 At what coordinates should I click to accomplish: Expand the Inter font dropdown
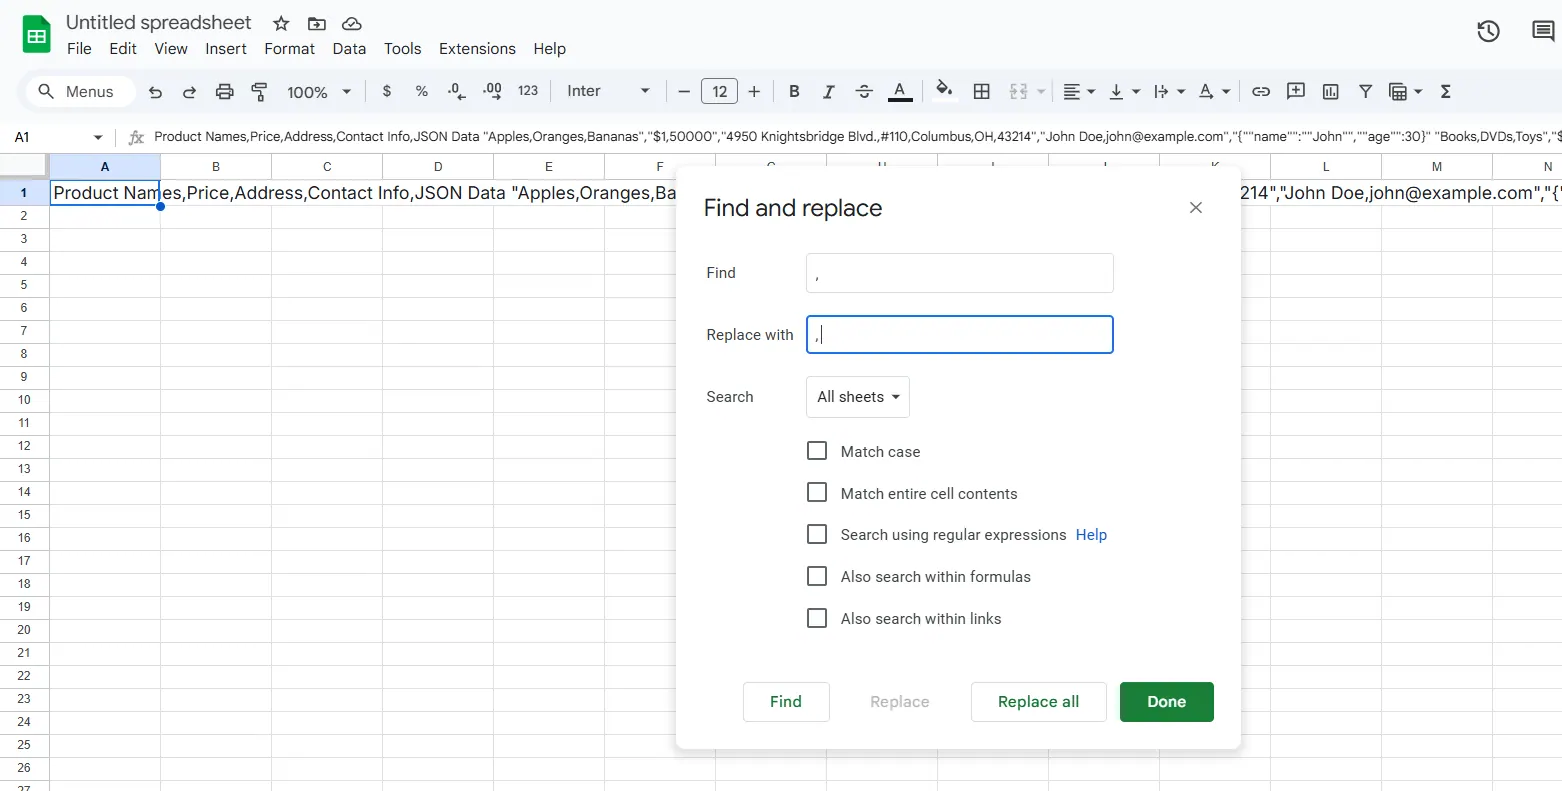[608, 92]
